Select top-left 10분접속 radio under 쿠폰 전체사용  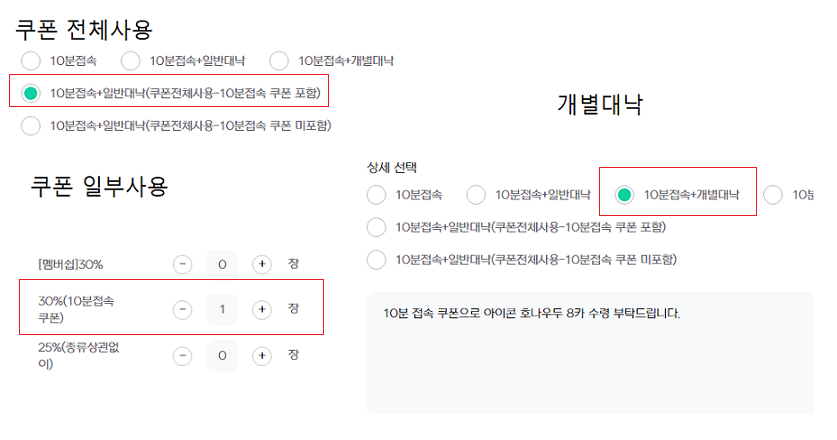[x=31, y=61]
